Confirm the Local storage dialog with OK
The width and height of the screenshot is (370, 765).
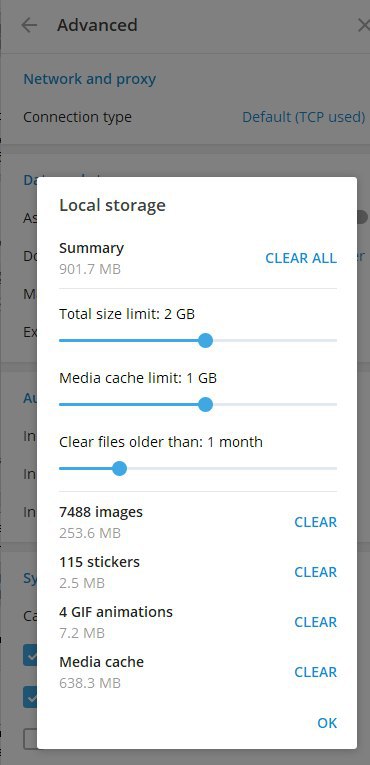[x=327, y=723]
